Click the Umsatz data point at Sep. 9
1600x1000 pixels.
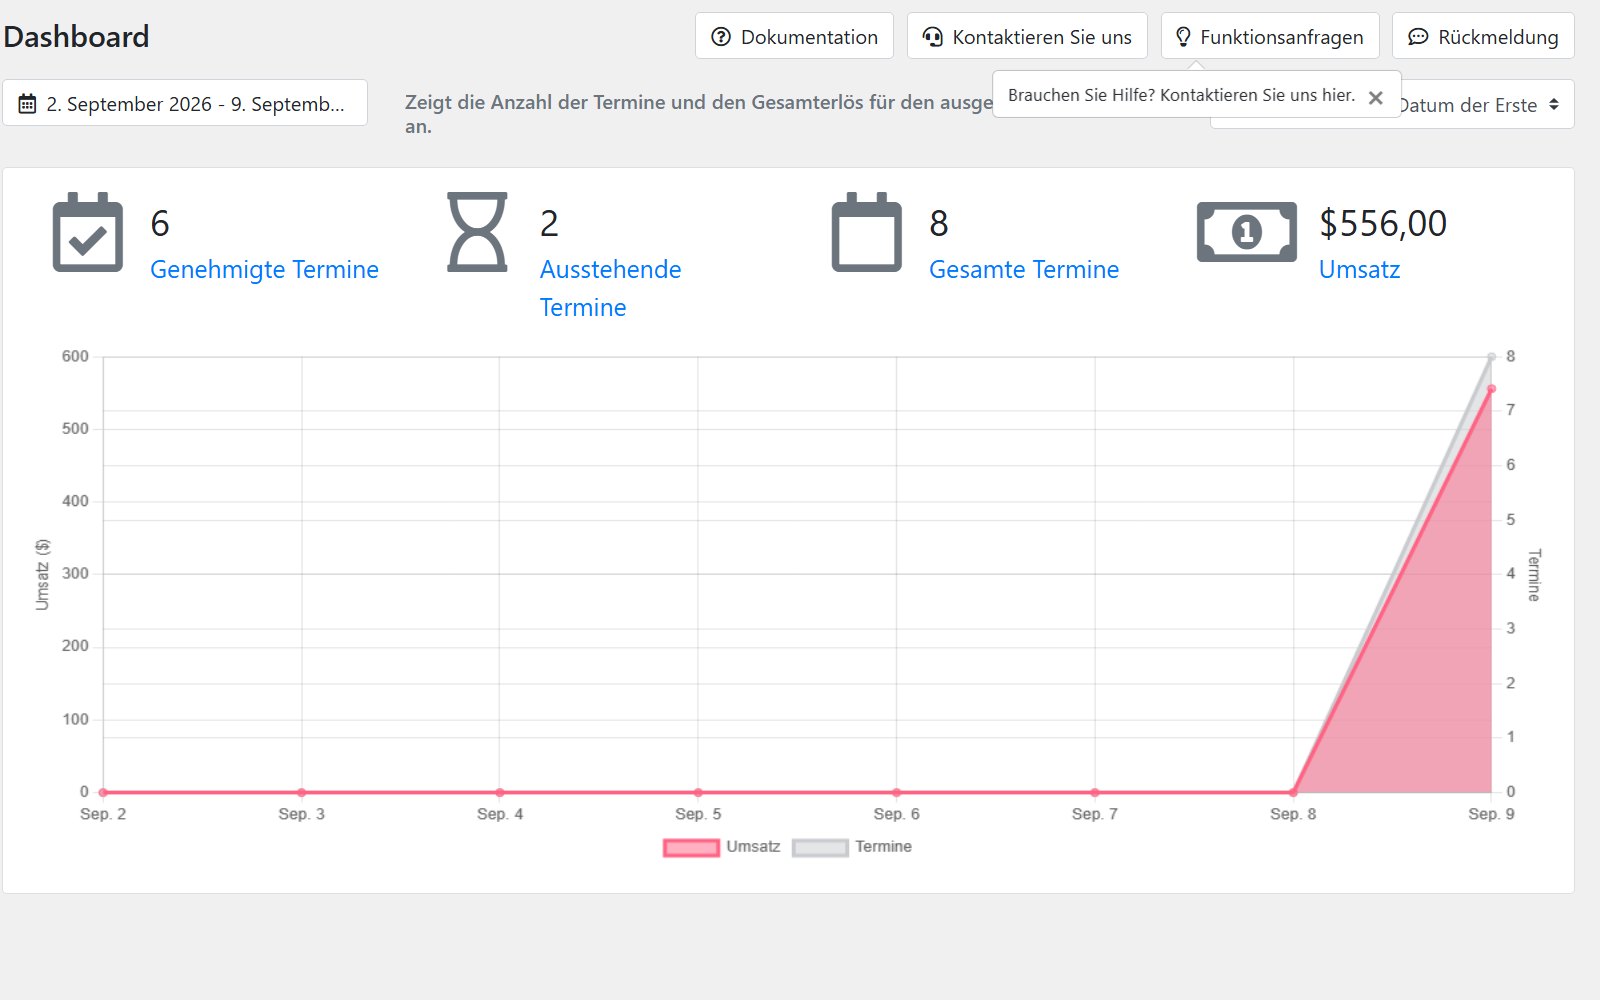1491,389
